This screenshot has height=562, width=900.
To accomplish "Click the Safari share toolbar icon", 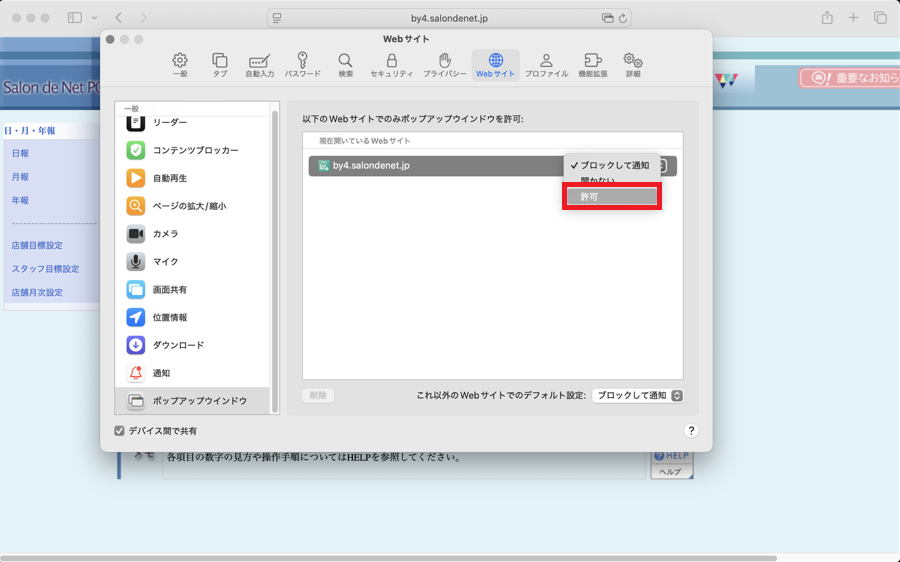I will tap(827, 18).
